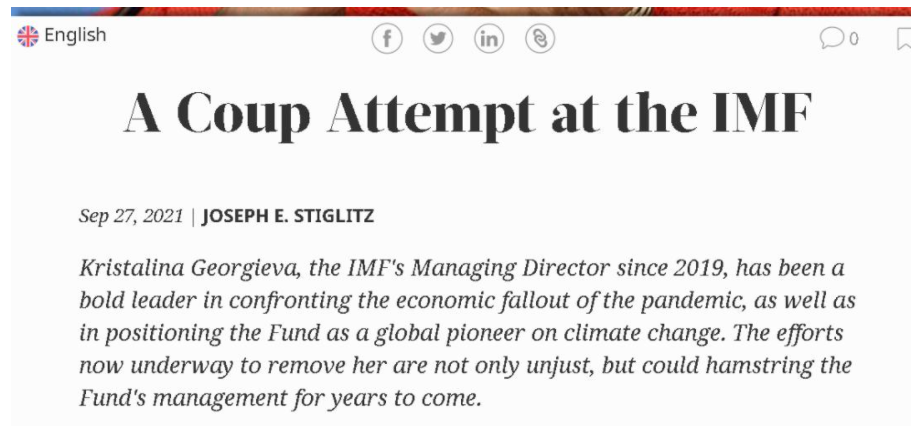920x426 pixels.
Task: Click the Sep 27, 2021 publication date
Action: click(x=132, y=216)
